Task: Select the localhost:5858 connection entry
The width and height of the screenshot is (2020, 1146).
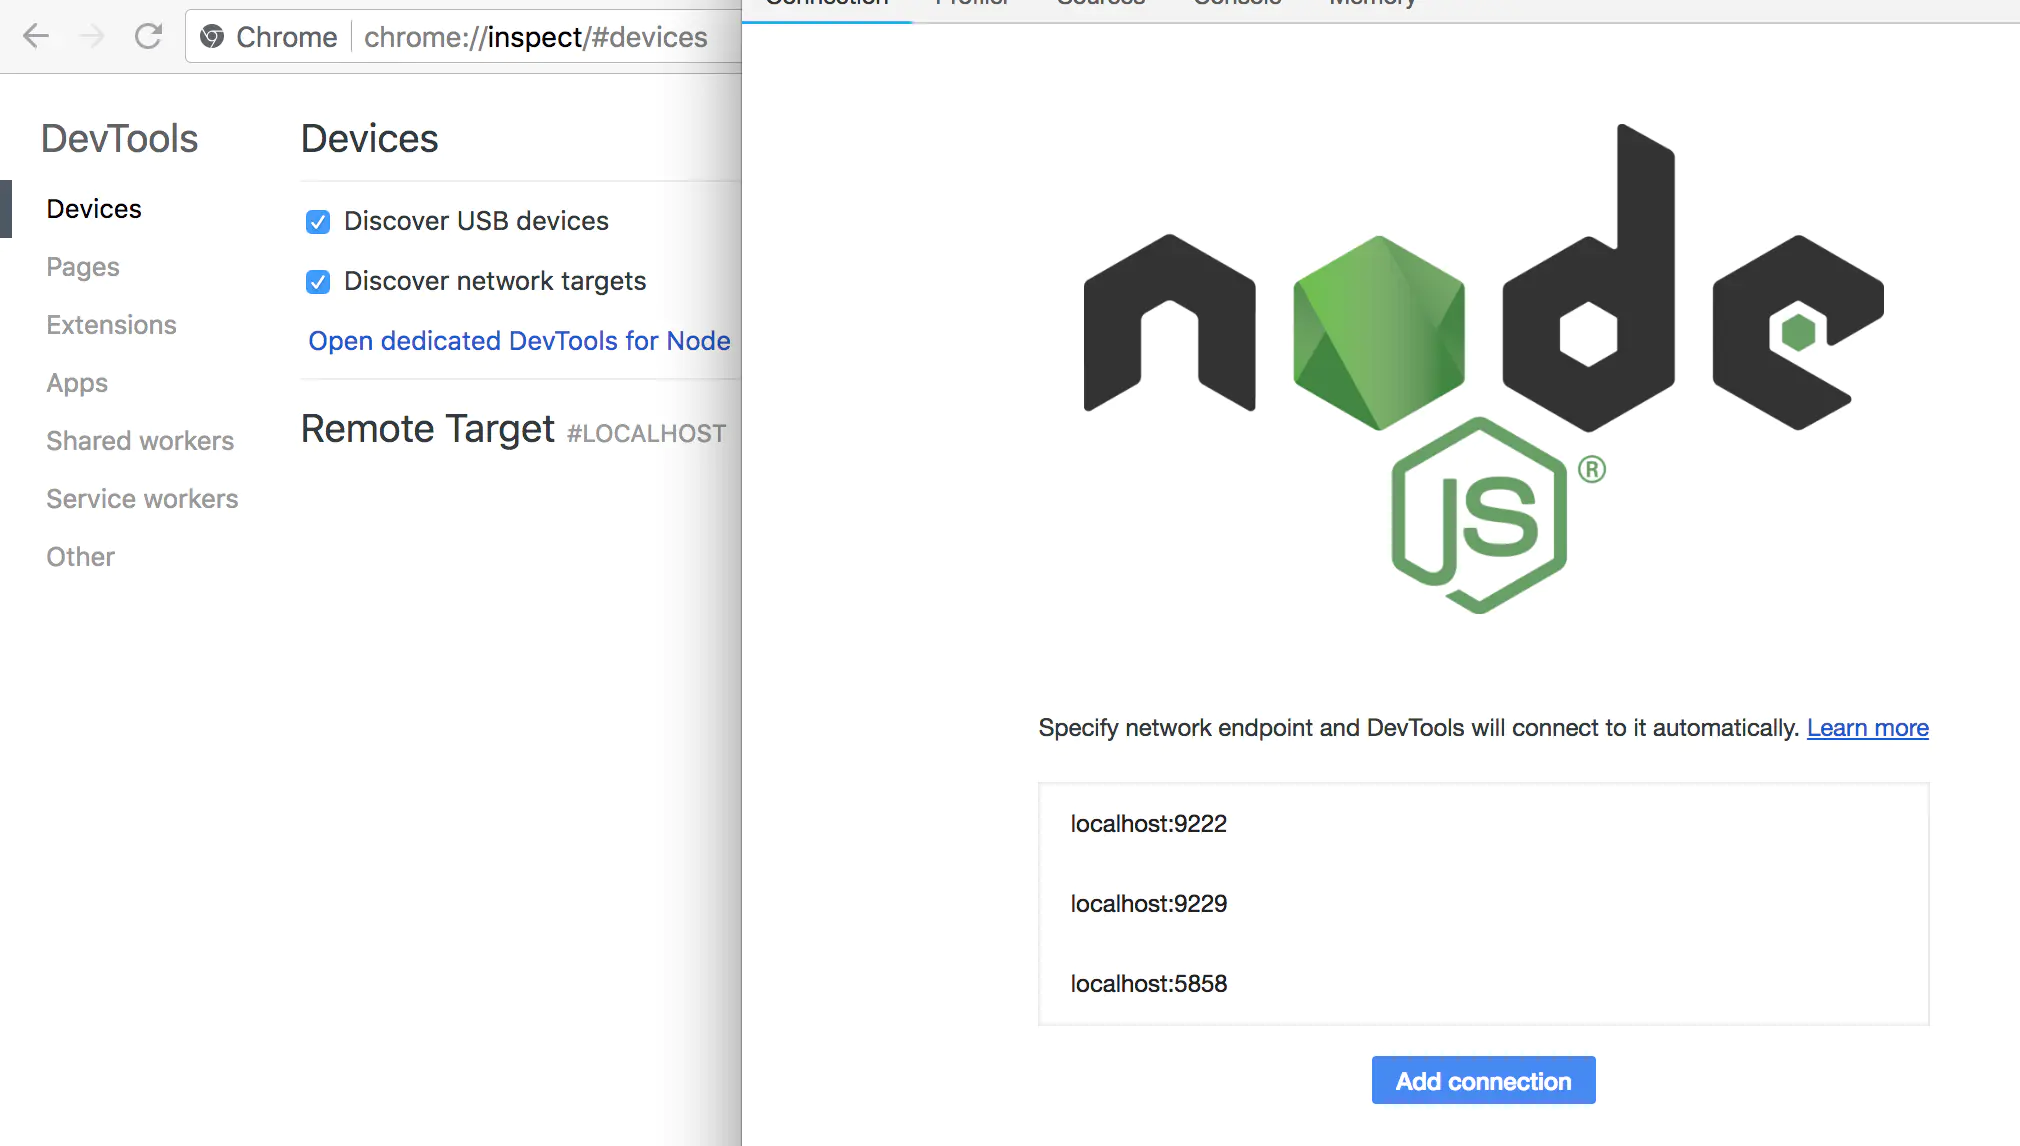Action: 1148,984
